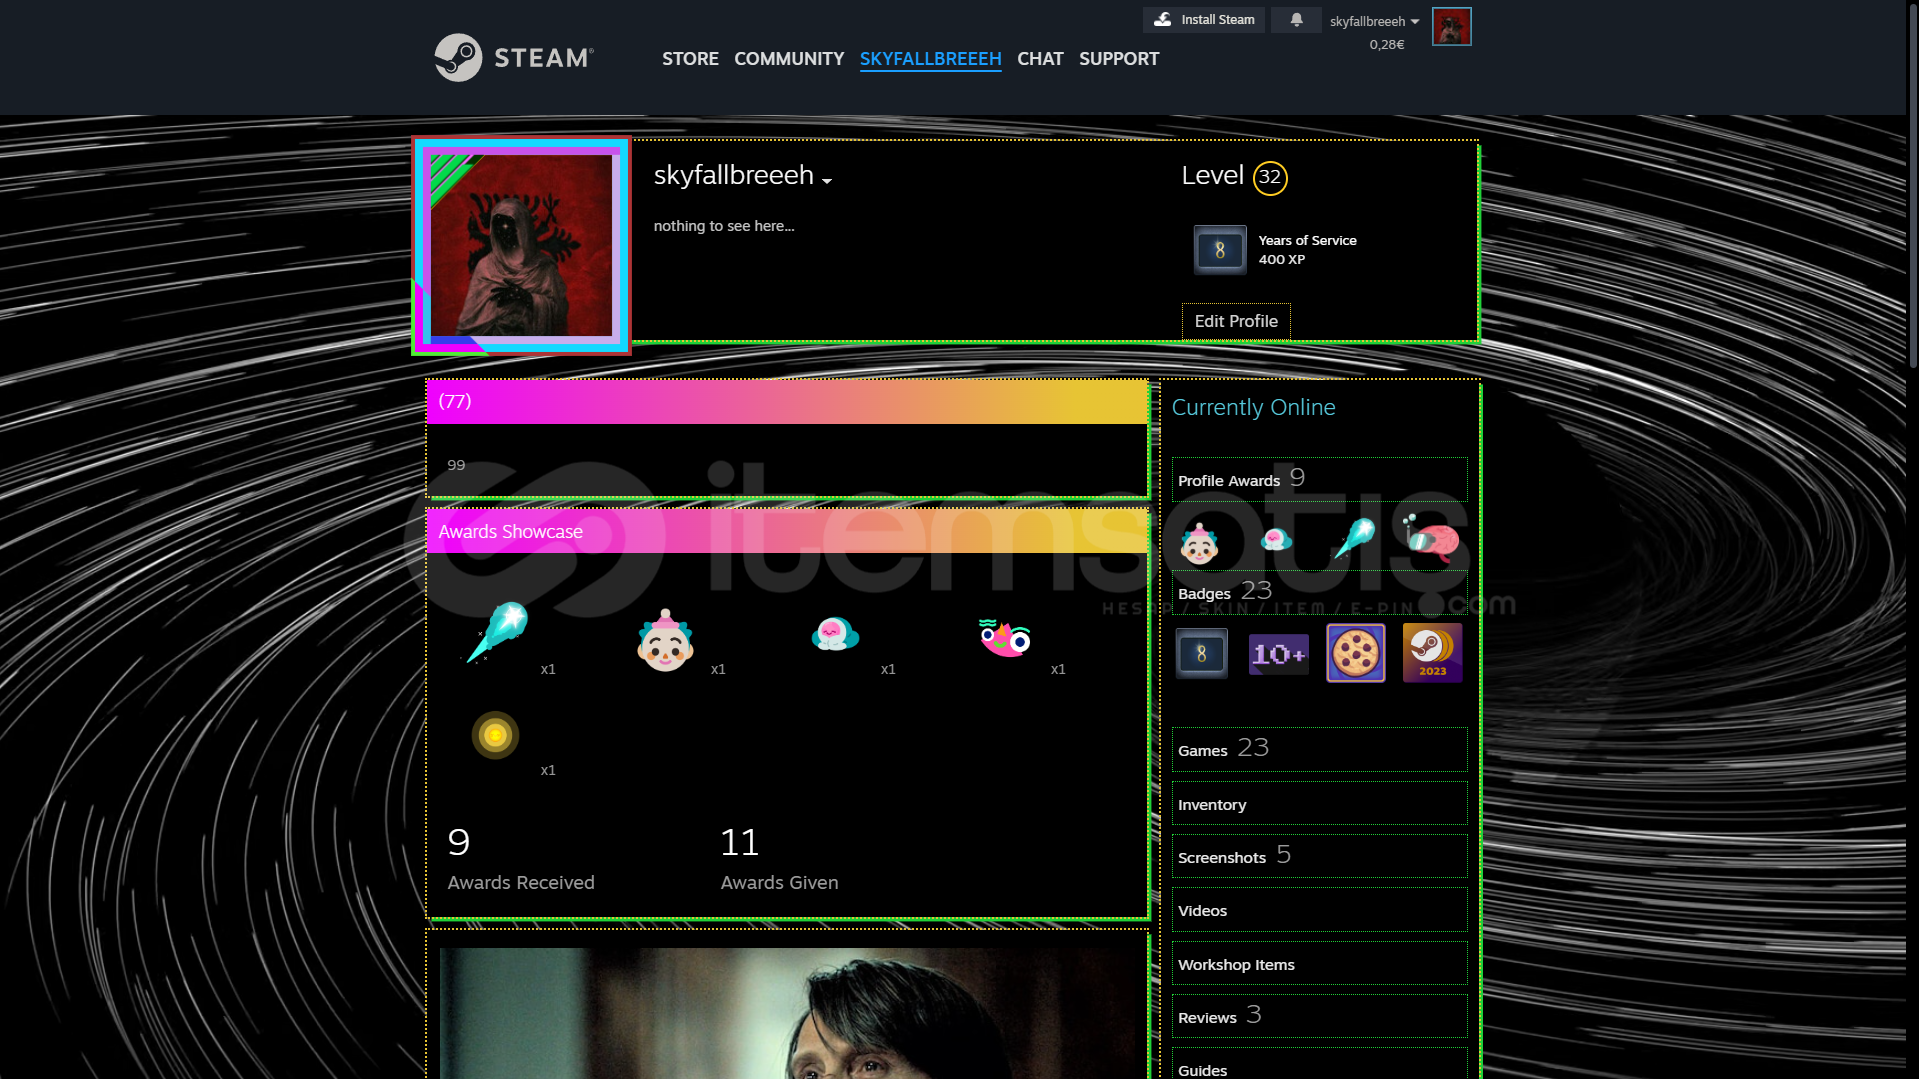Screen dimensions: 1919x1079
Task: Click the Install Steam button
Action: click(x=1204, y=20)
